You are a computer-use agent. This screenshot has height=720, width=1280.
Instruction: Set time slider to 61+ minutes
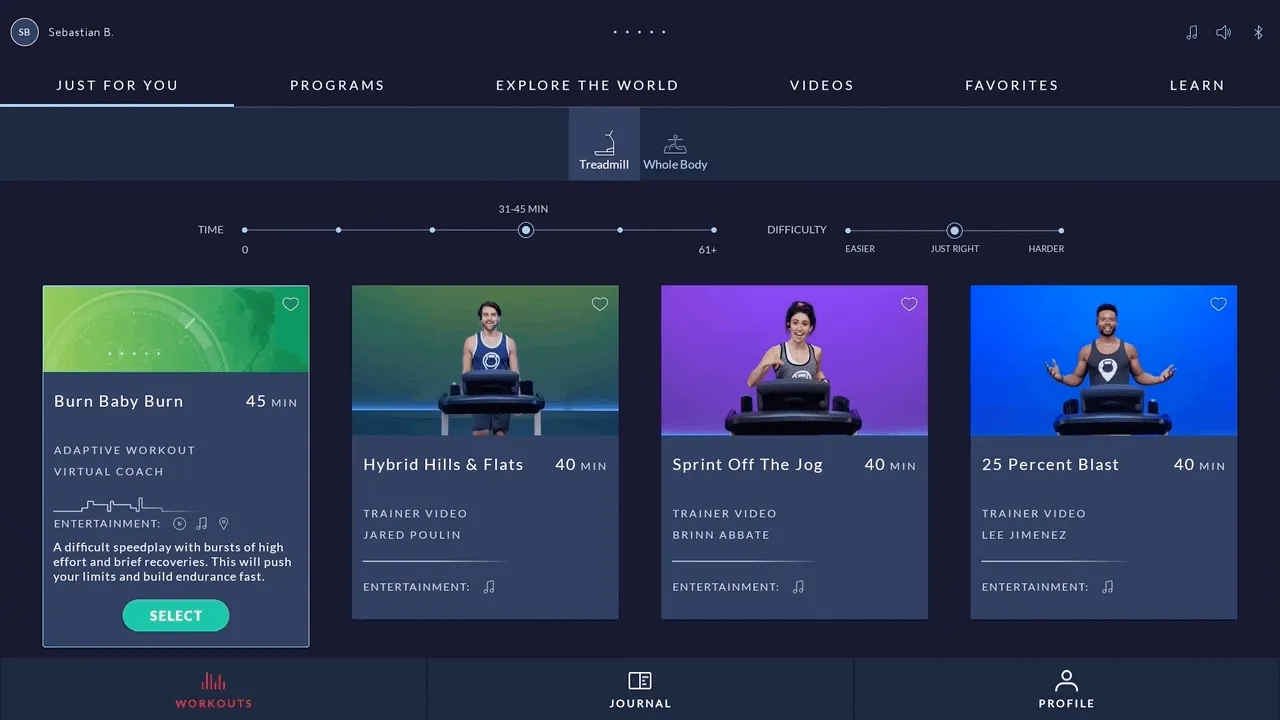713,230
